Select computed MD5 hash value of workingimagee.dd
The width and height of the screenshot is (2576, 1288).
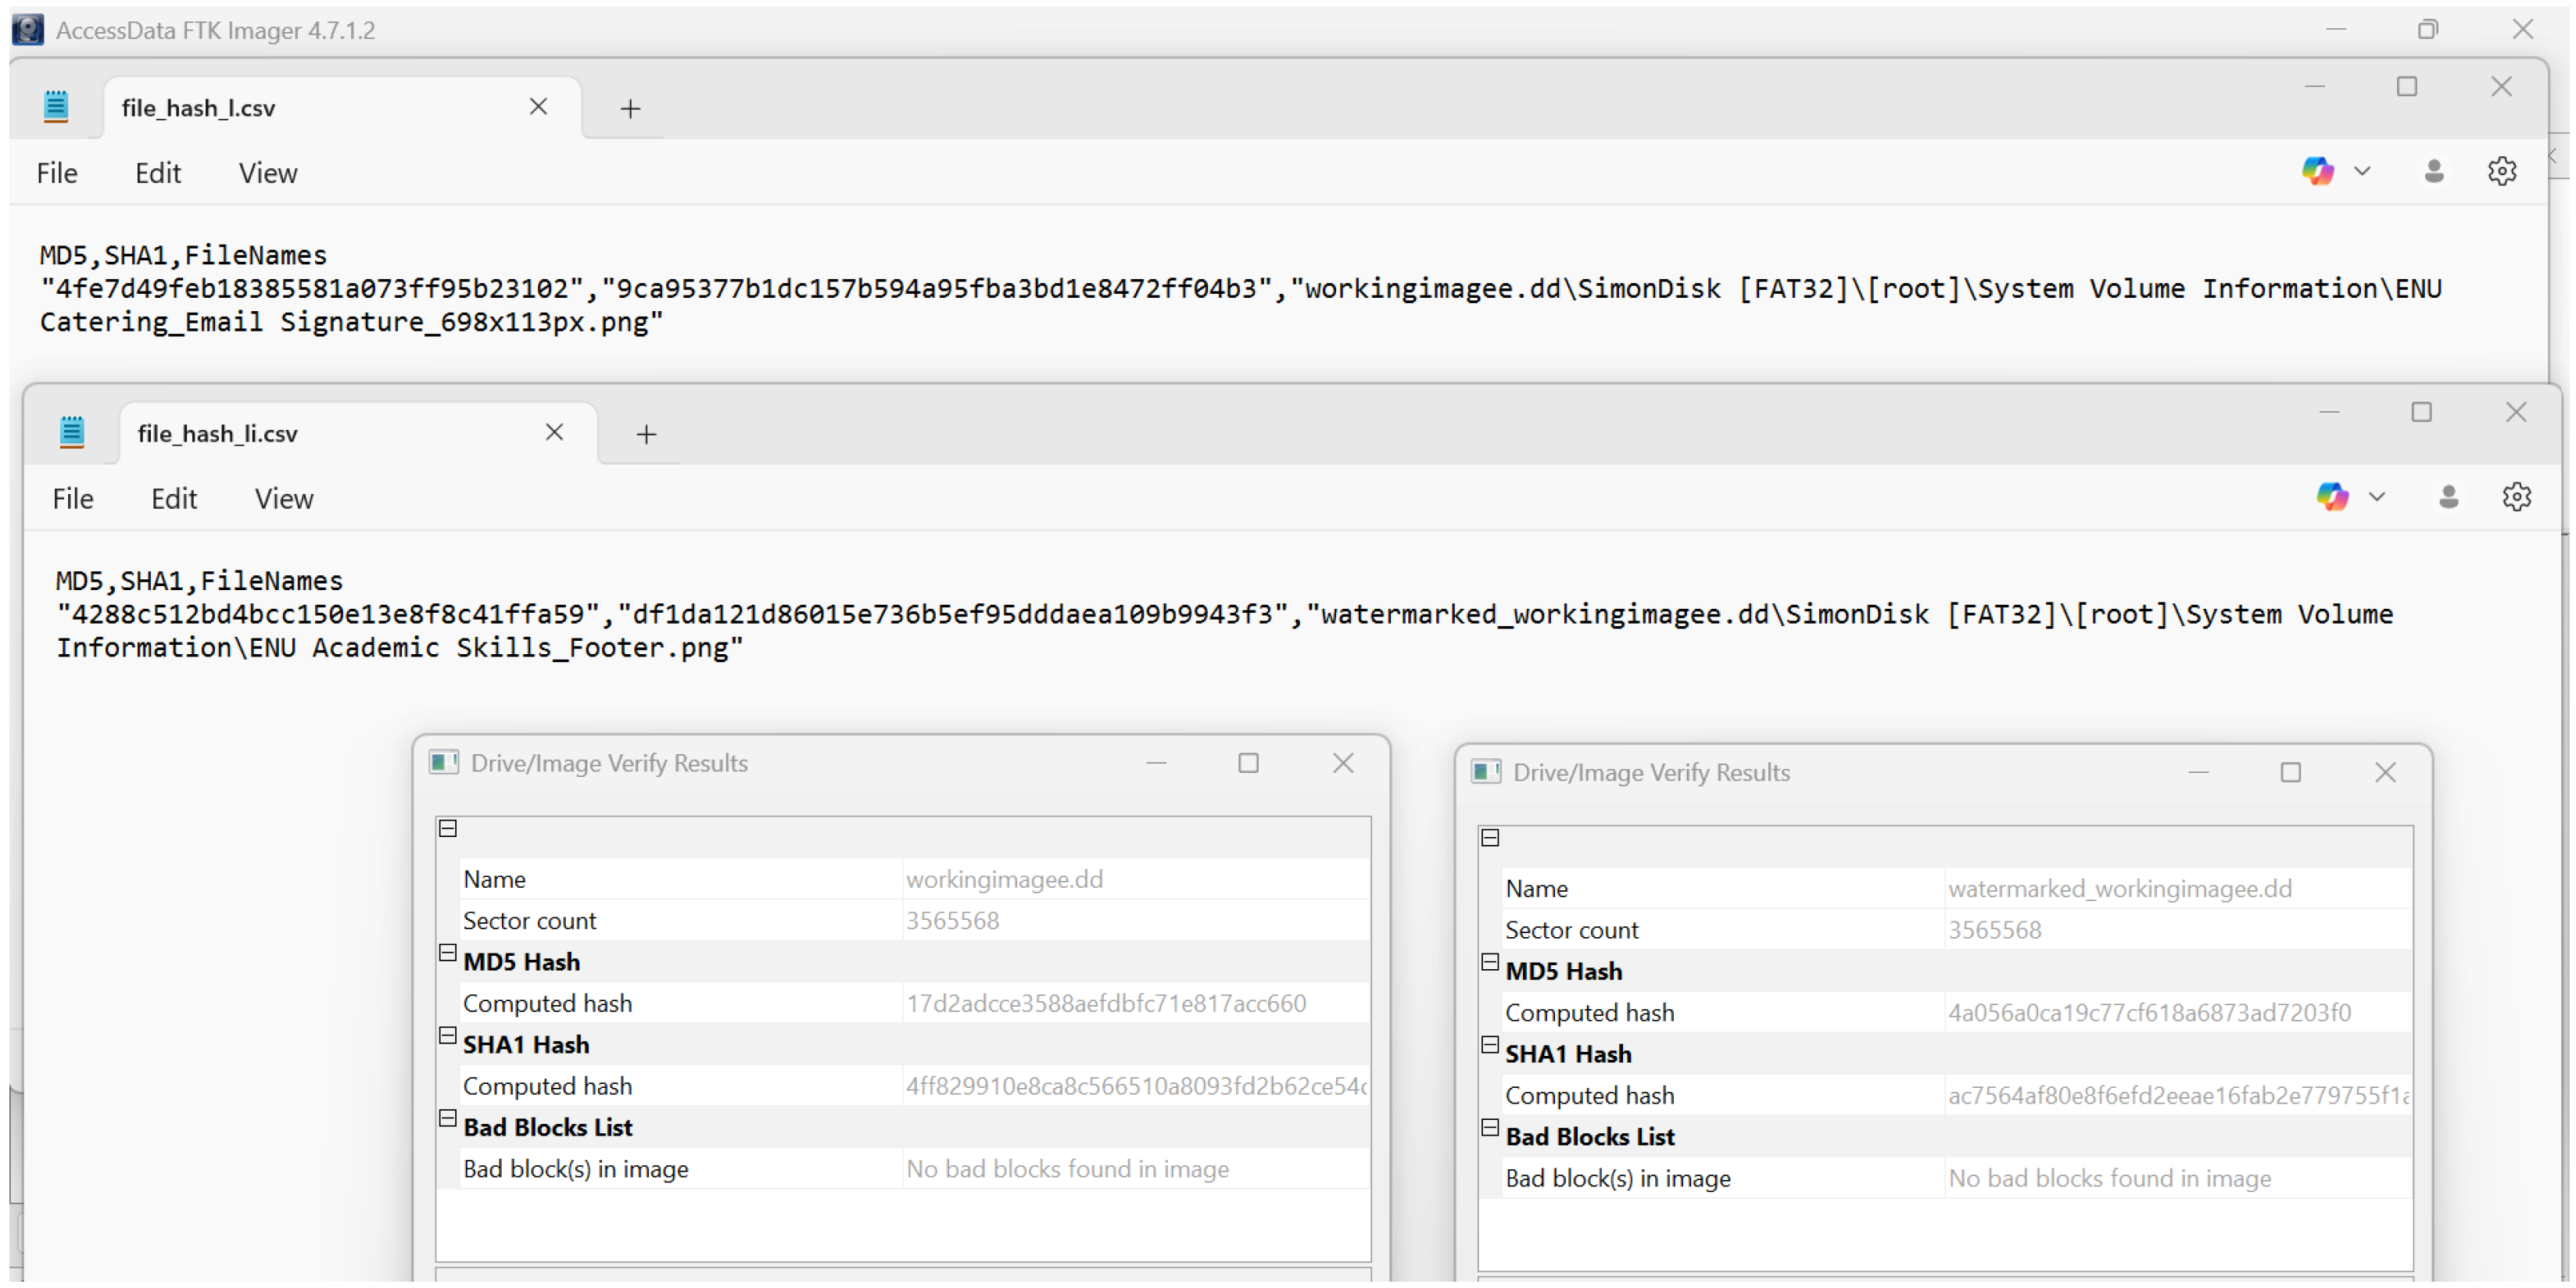[1105, 1003]
